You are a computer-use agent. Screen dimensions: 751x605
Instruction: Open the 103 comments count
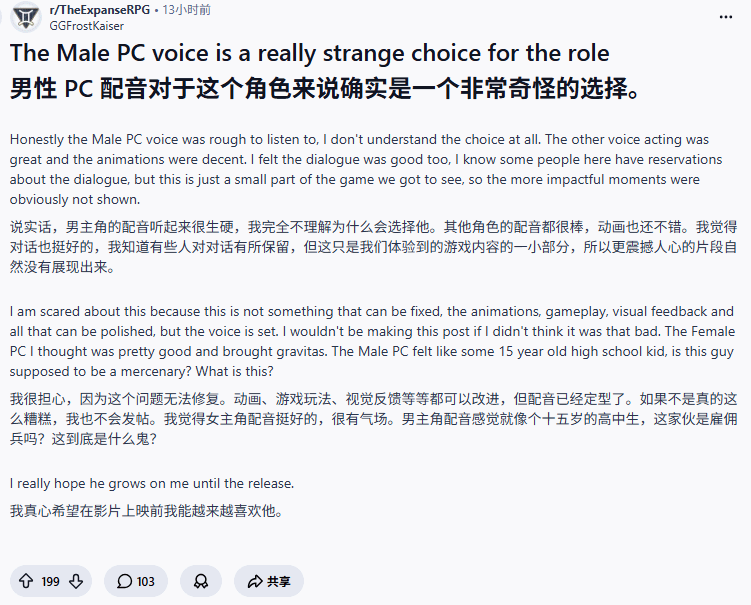[x=146, y=581]
